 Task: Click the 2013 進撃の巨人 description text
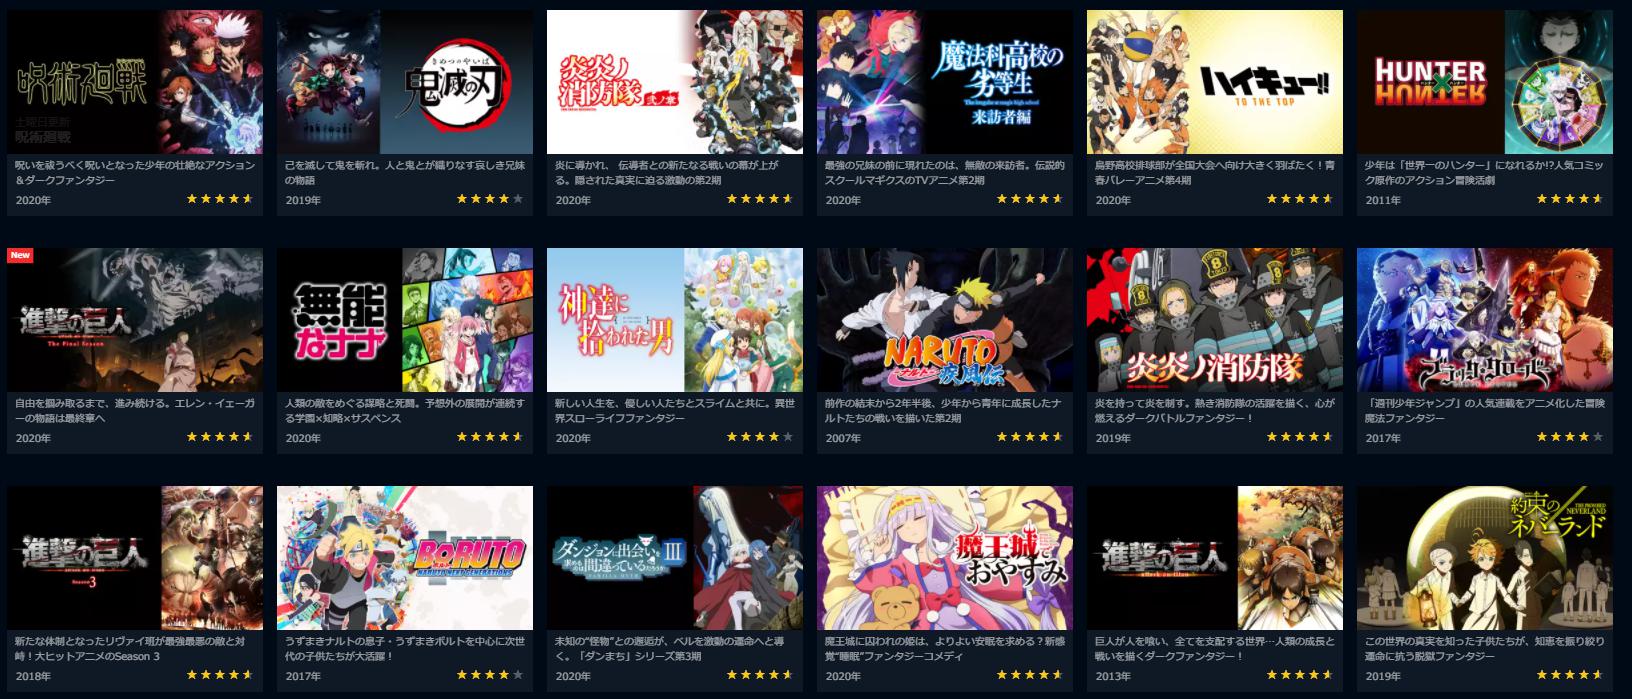(1213, 648)
